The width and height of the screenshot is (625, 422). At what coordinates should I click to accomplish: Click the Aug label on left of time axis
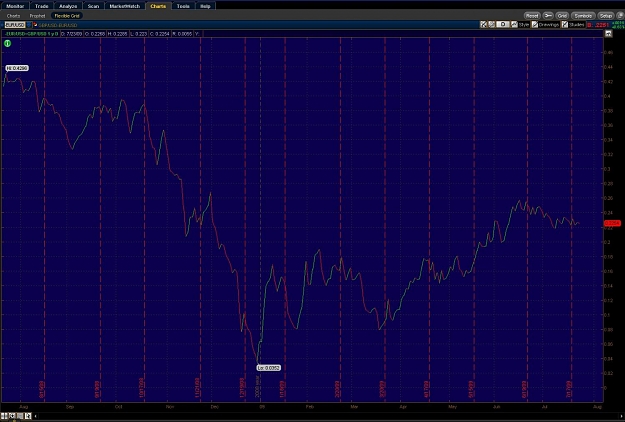point(24,407)
